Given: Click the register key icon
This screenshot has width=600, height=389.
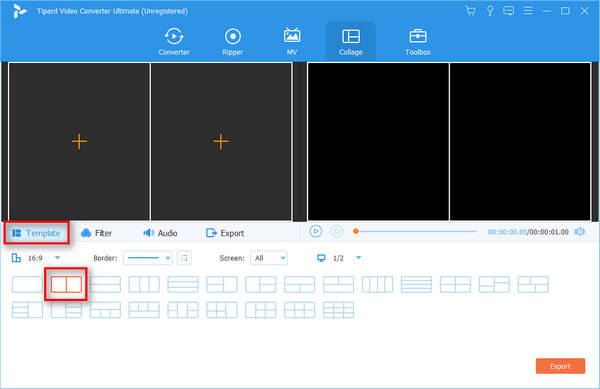Looking at the screenshot, I should click(490, 11).
